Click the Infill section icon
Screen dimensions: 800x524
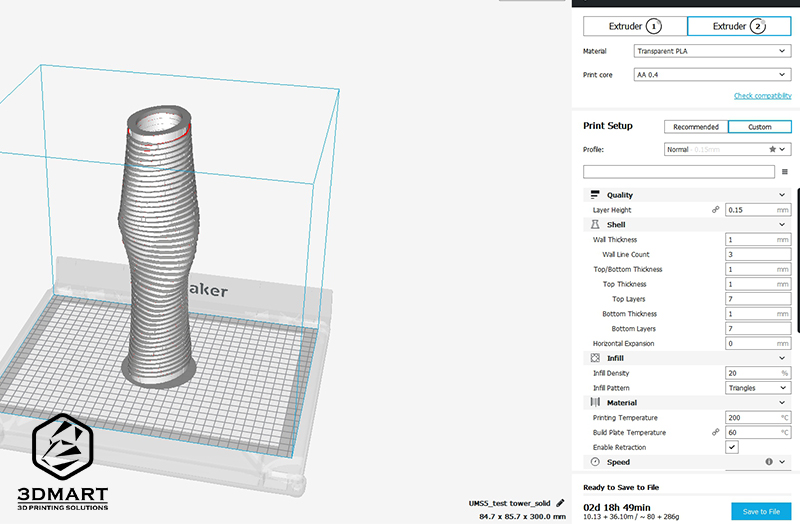pos(595,358)
